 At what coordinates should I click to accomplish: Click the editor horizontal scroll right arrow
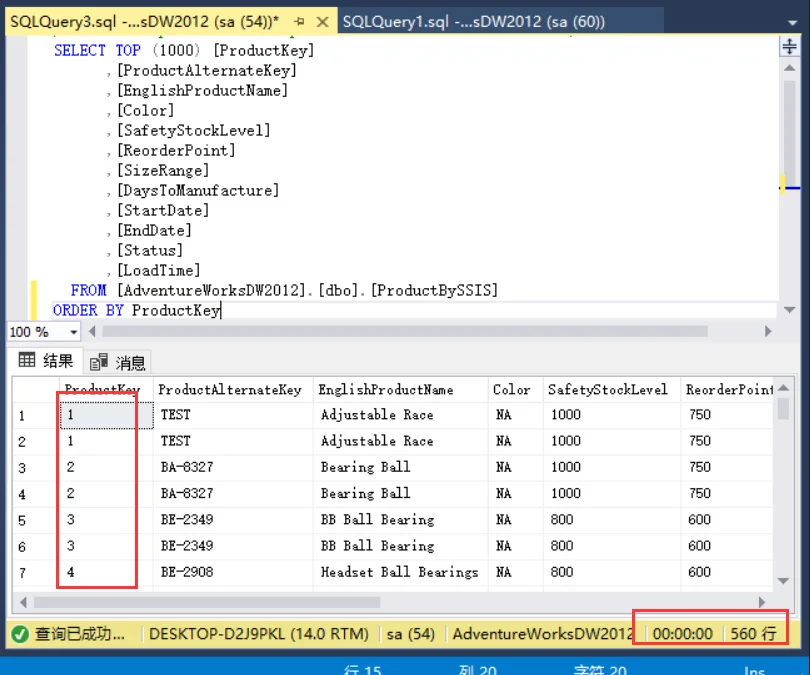768,331
